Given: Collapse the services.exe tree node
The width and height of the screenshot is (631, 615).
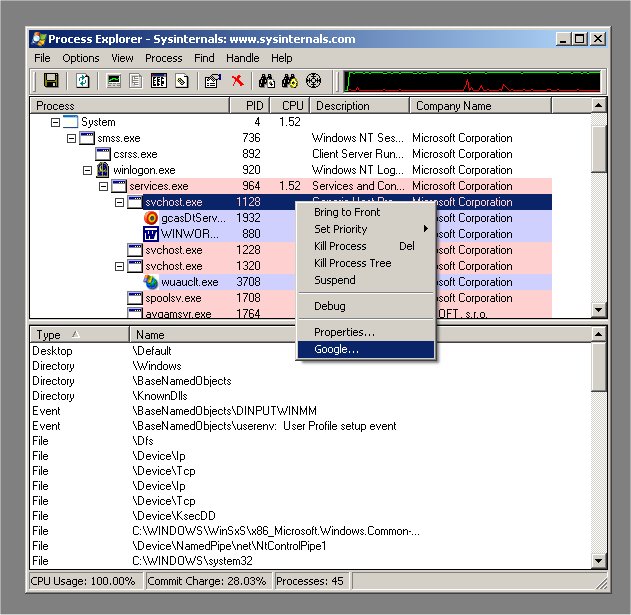Looking at the screenshot, I should pos(103,186).
